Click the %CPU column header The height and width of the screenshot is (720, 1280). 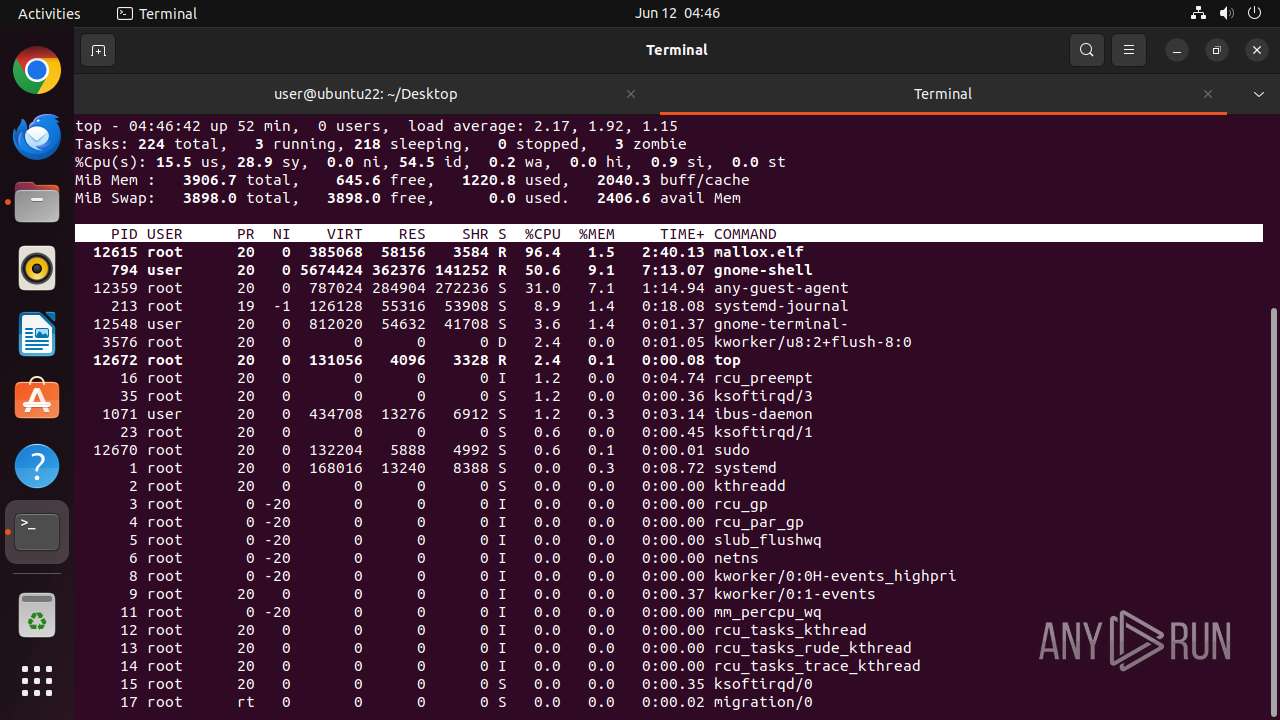(543, 234)
